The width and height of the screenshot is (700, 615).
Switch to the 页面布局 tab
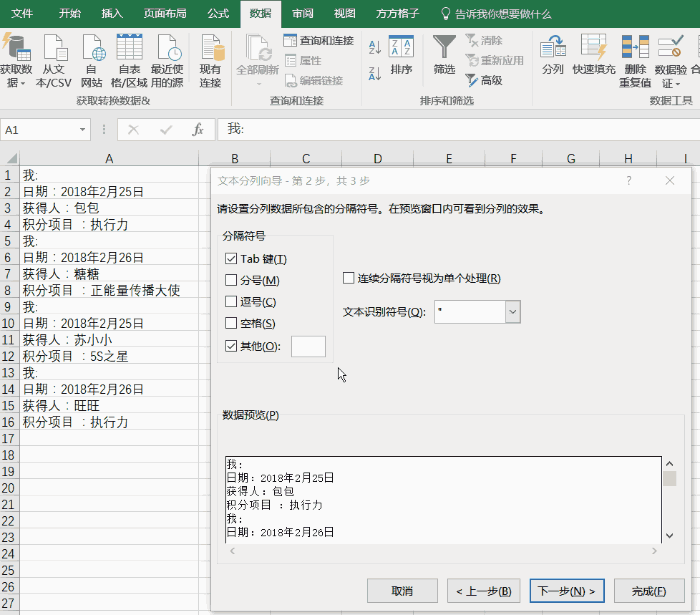point(165,13)
